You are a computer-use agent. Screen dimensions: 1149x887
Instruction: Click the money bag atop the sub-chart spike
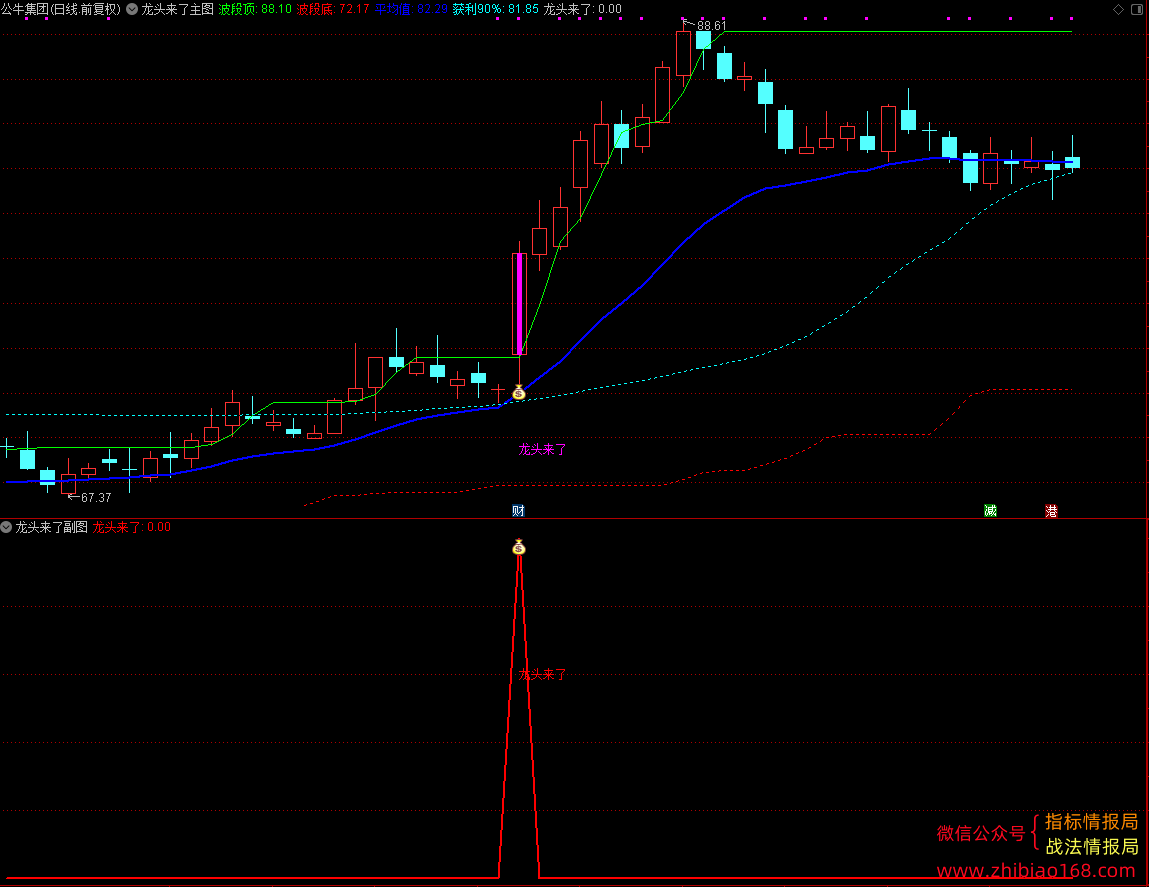[519, 547]
